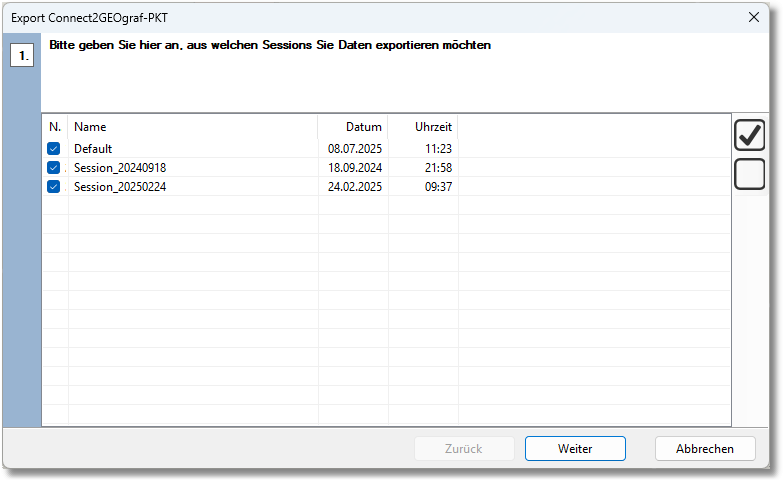Click the N. column header
Image resolution: width=784 pixels, height=483 pixels.
click(55, 127)
